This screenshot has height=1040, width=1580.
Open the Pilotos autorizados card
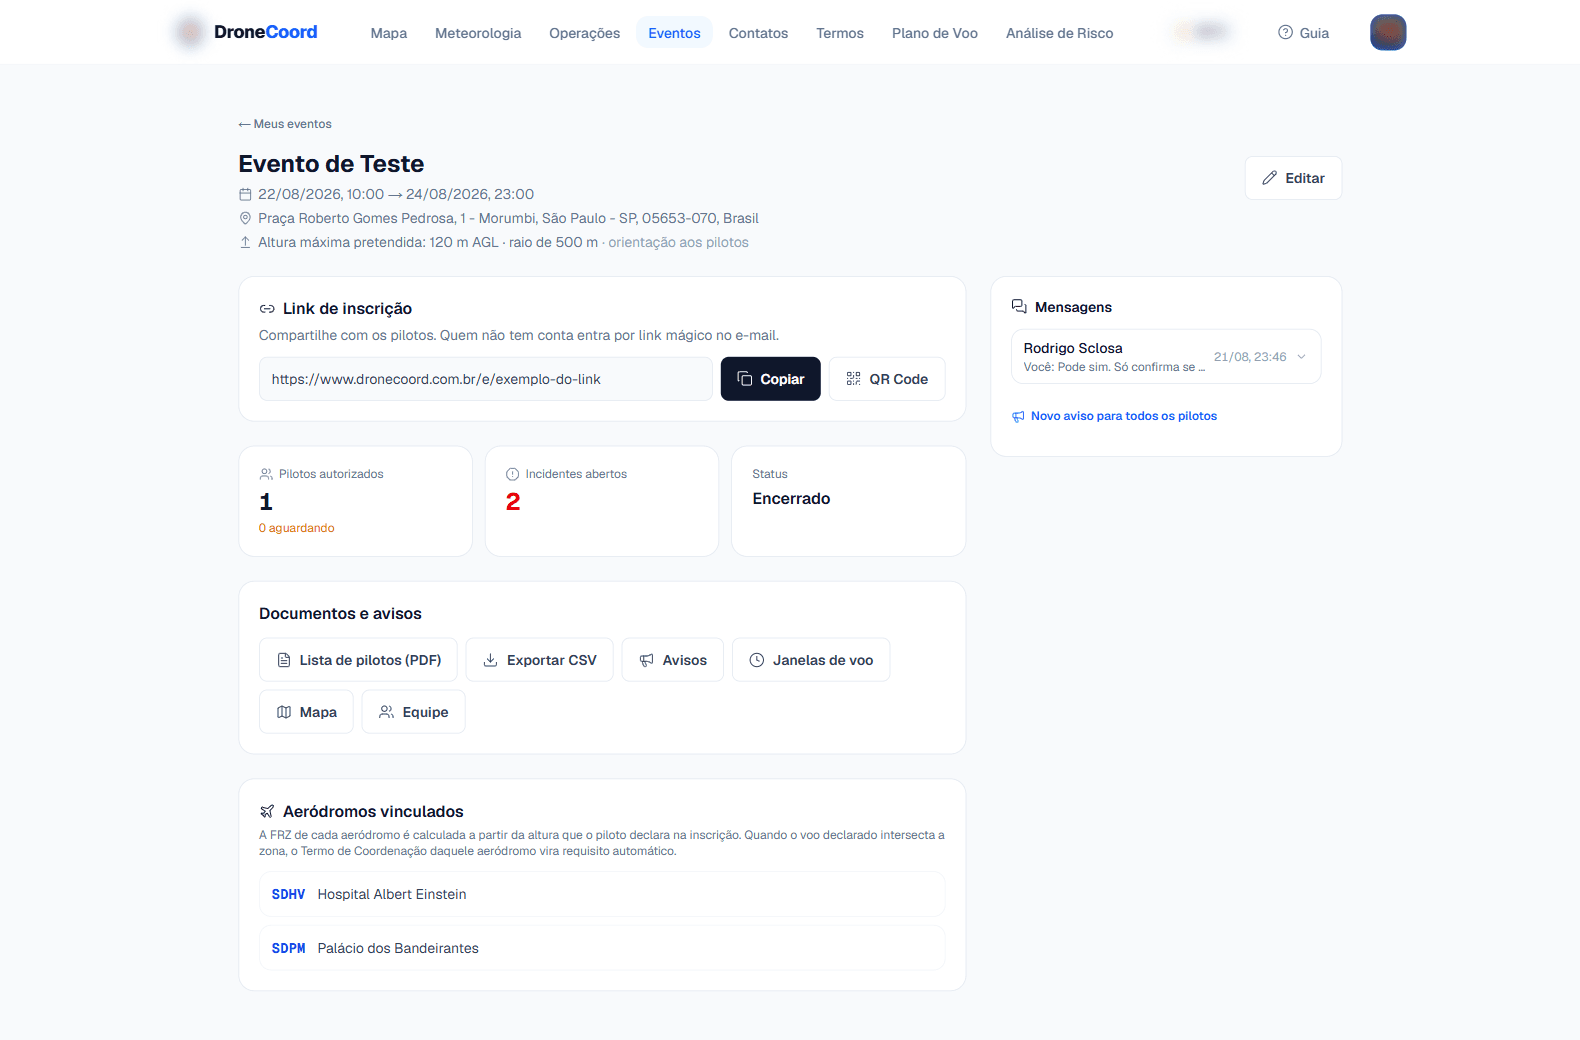[x=355, y=501]
